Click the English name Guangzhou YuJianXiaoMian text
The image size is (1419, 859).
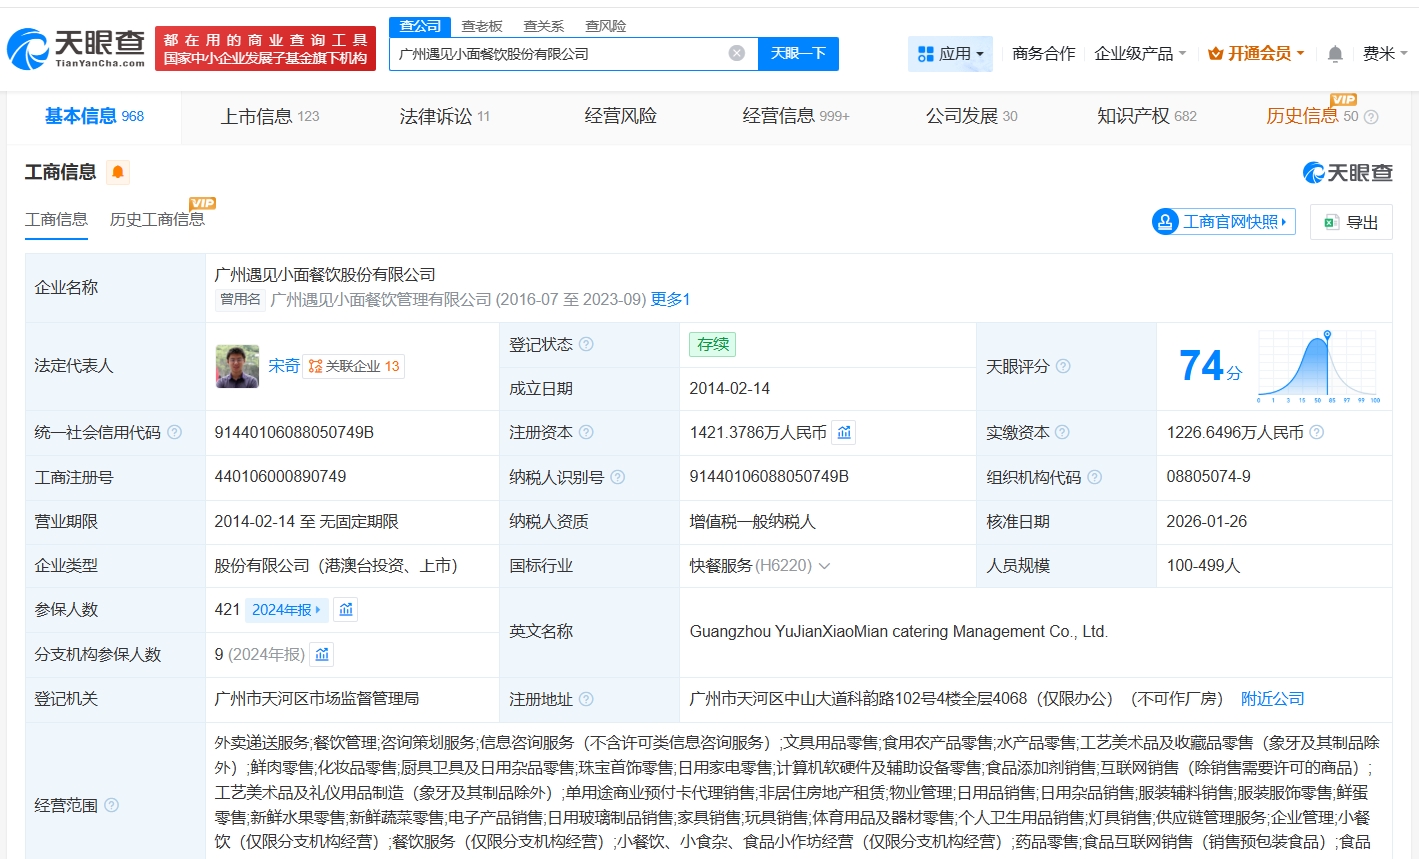click(x=898, y=632)
